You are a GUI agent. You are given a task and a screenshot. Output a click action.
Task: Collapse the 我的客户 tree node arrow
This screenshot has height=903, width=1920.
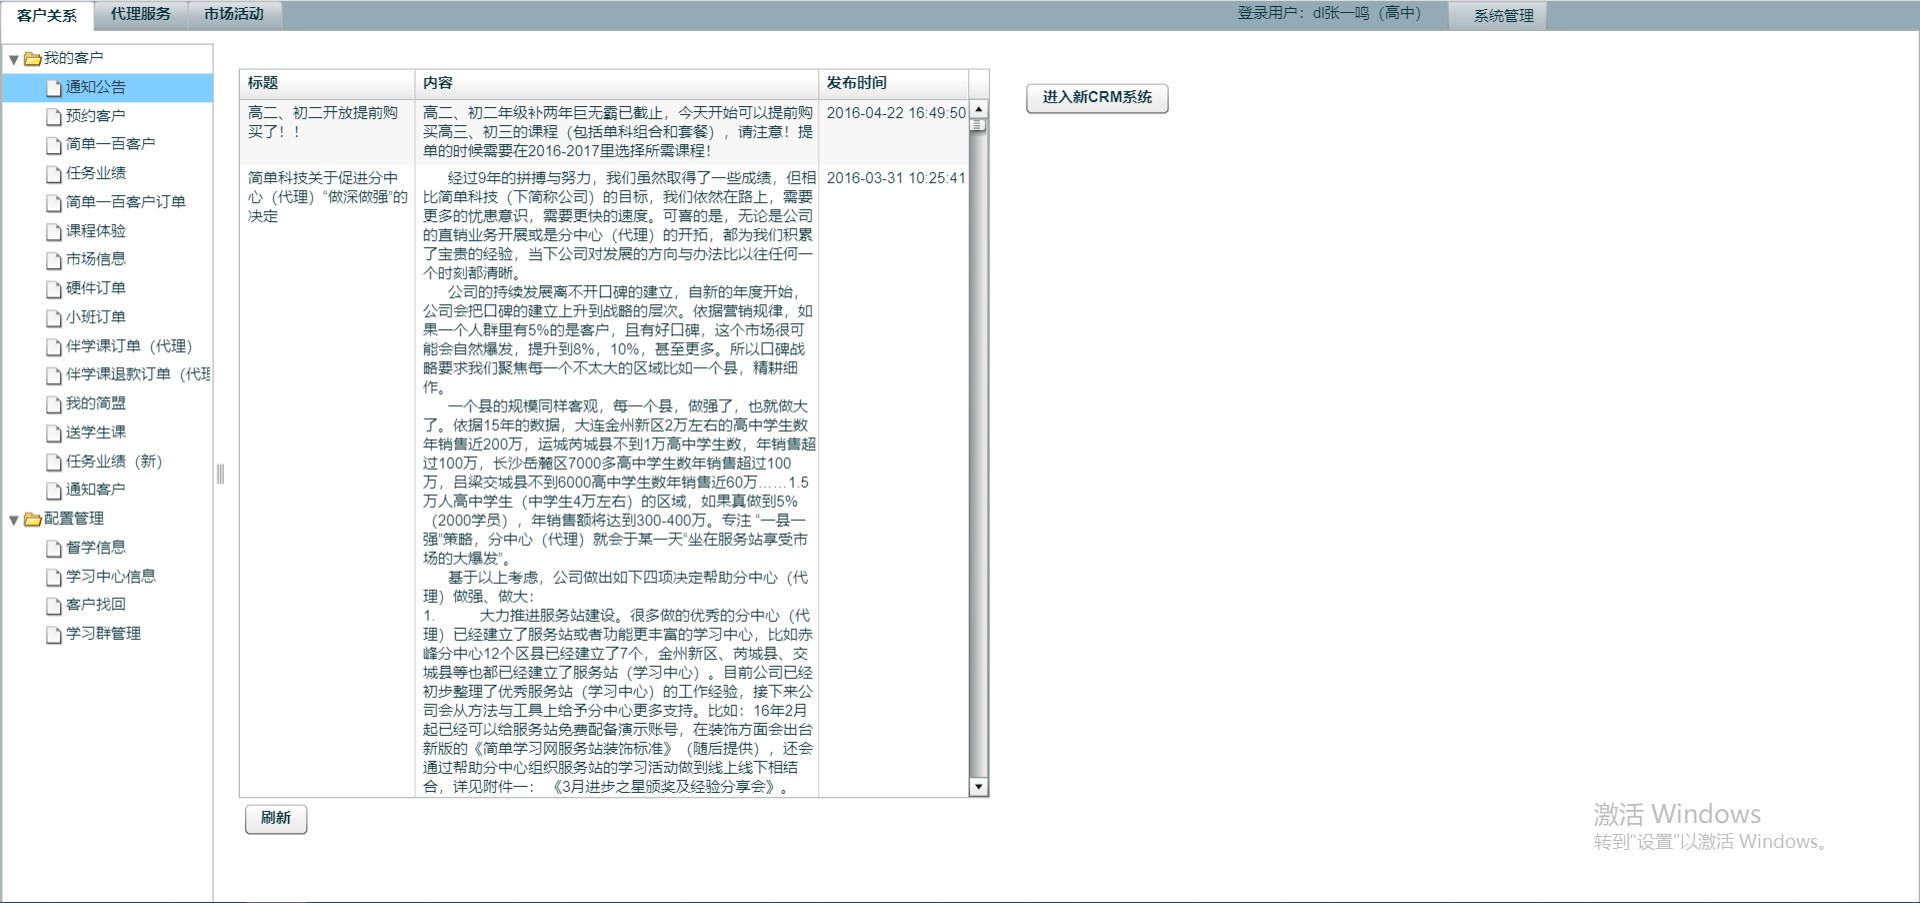[14, 59]
